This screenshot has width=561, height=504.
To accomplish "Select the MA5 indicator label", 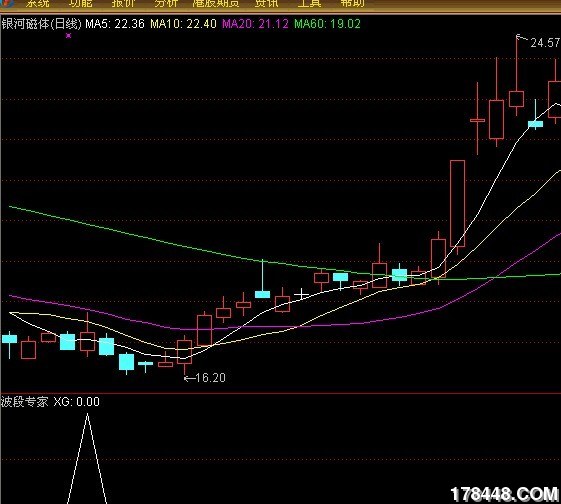I will coord(115,24).
